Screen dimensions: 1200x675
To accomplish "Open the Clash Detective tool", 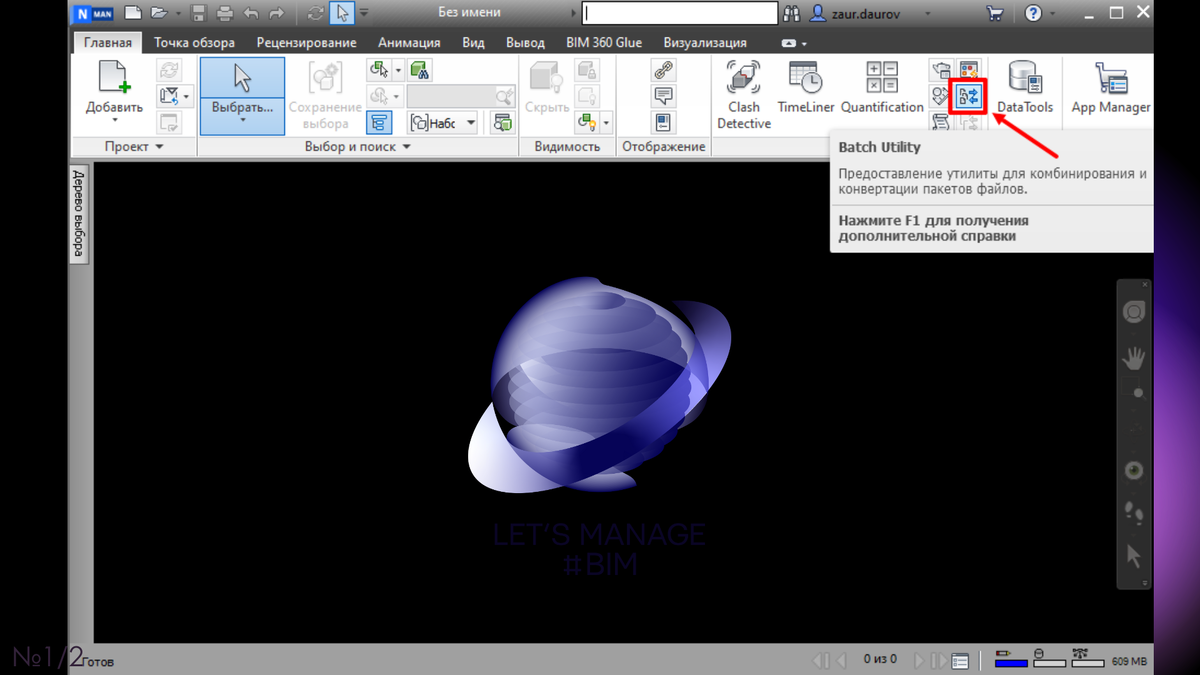I will tap(744, 95).
